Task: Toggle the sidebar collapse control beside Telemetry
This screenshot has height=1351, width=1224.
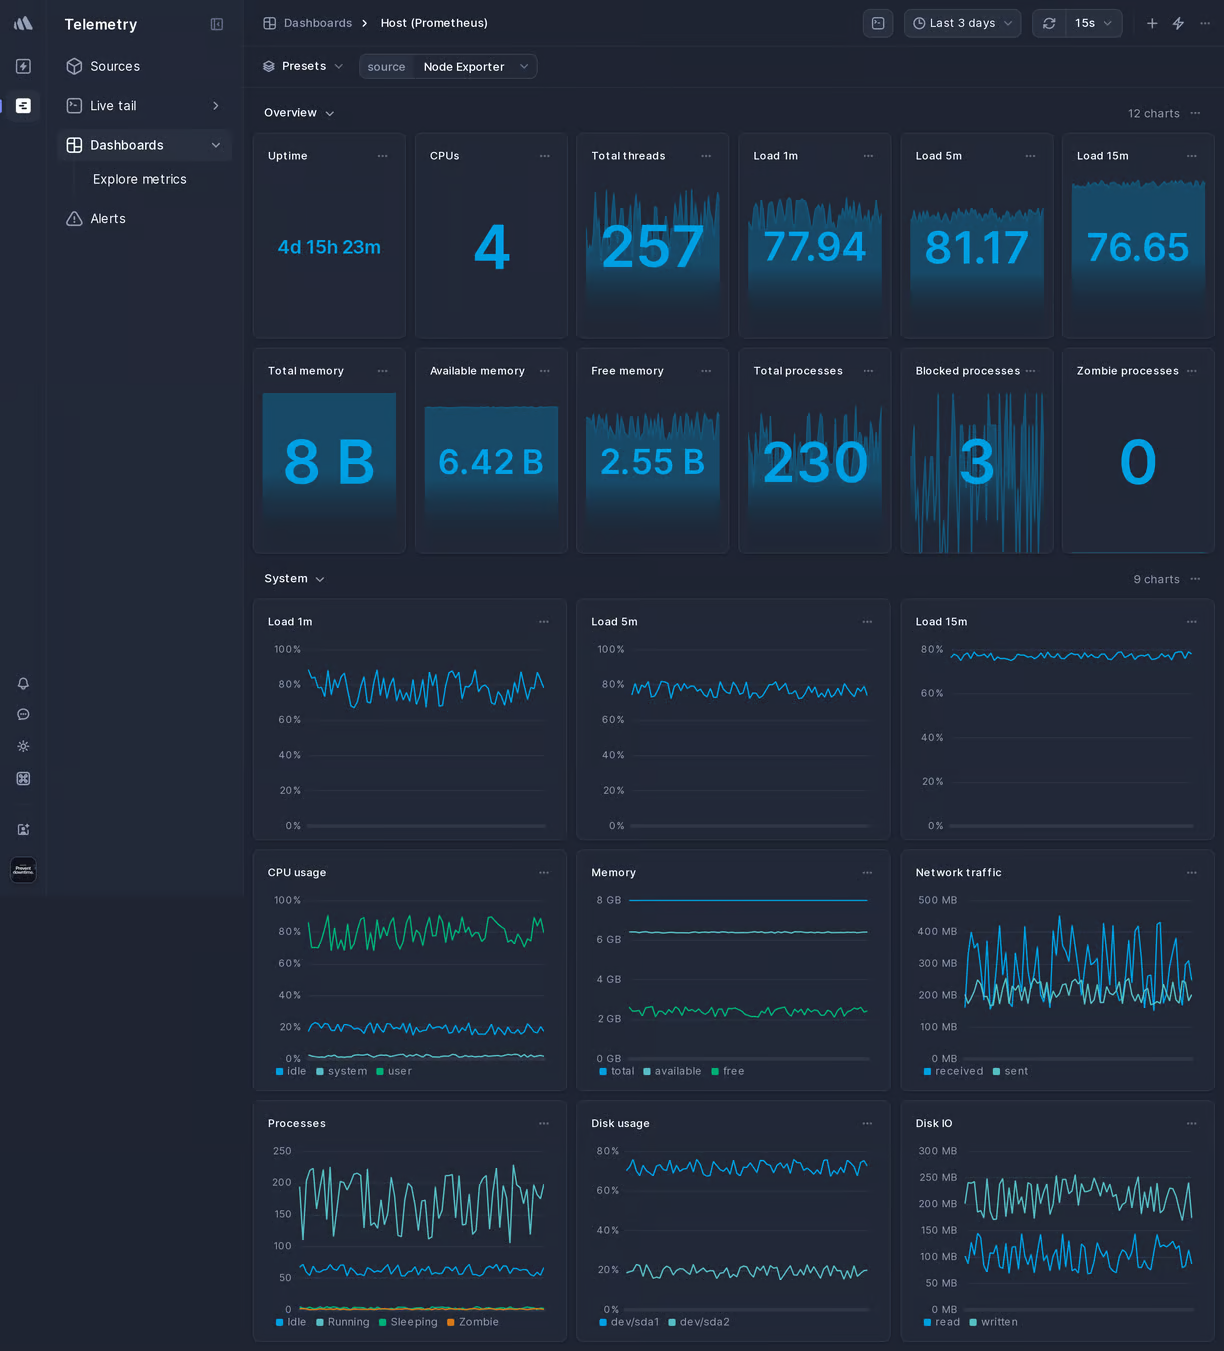Action: (216, 24)
